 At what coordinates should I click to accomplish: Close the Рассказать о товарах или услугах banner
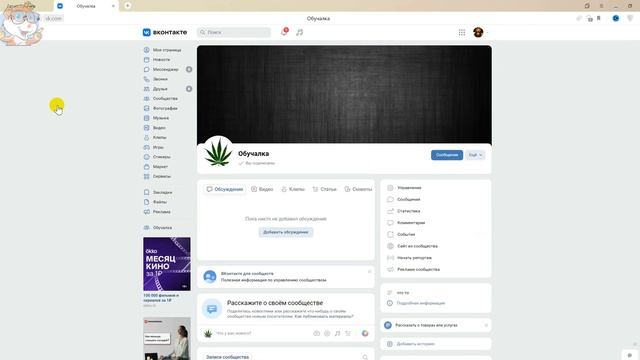(486, 325)
